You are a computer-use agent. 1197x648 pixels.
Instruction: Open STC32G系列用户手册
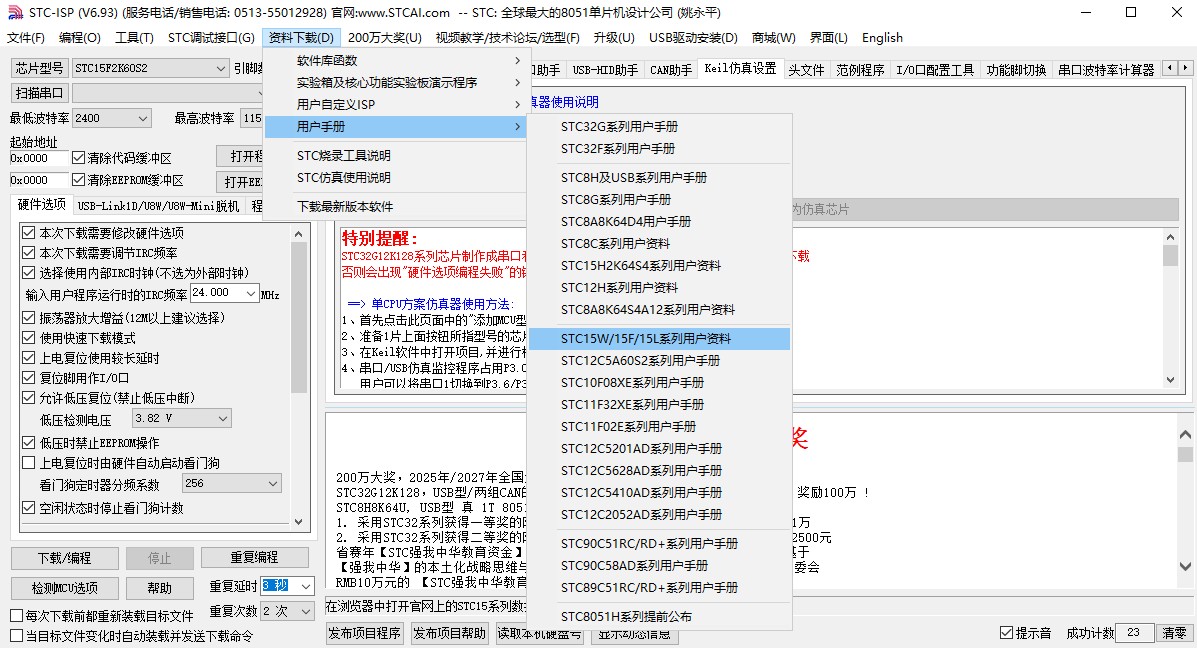pyautogui.click(x=660, y=127)
